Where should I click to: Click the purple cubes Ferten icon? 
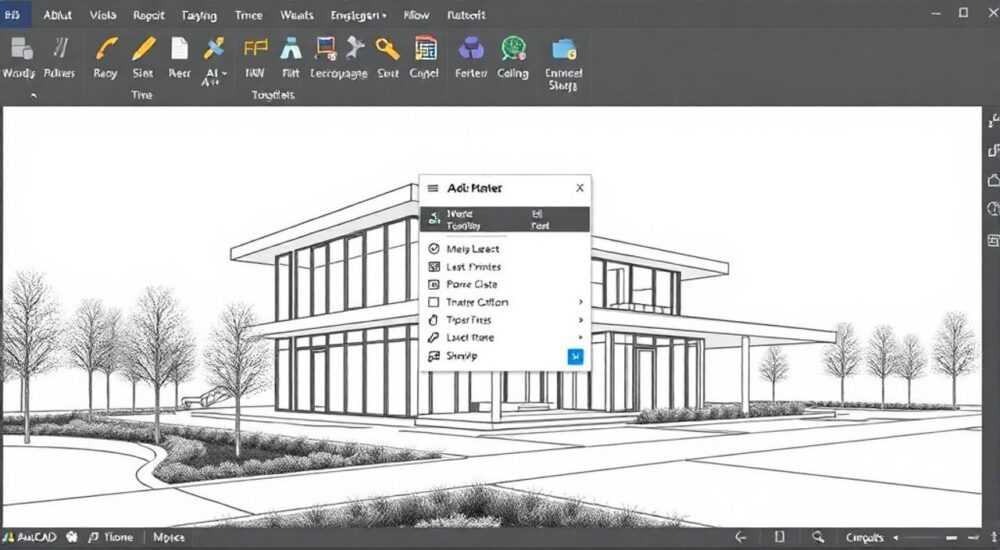(x=471, y=48)
